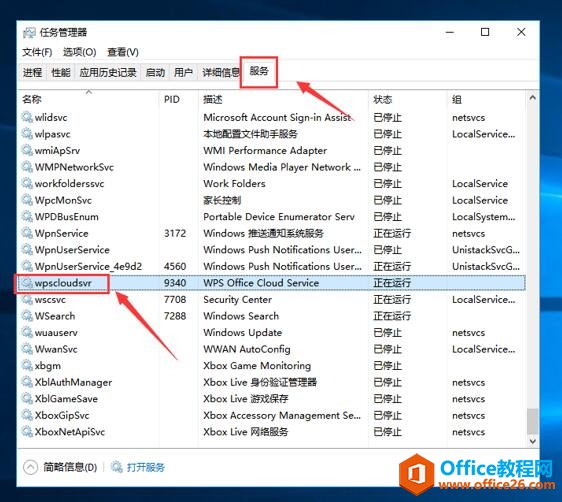Switch to the 启动 tab
Screen dimensions: 562x502
click(155, 73)
